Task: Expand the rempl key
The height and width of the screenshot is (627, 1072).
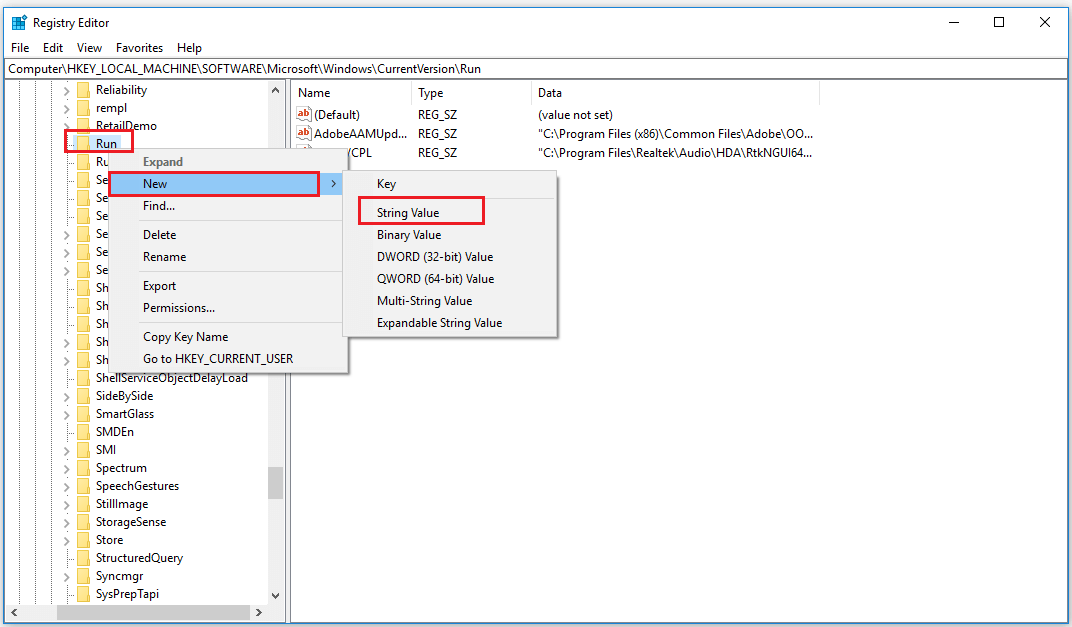Action: (x=66, y=108)
